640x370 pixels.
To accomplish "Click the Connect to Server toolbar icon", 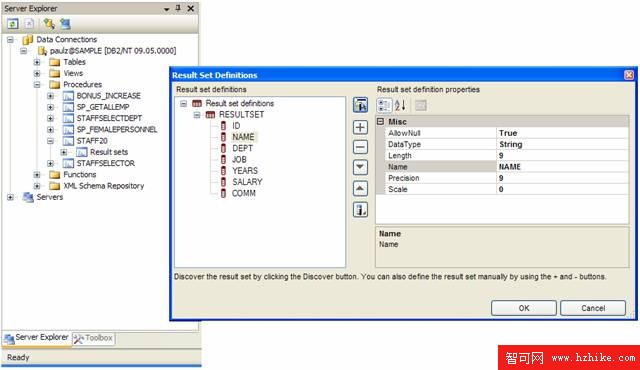I will 65,24.
